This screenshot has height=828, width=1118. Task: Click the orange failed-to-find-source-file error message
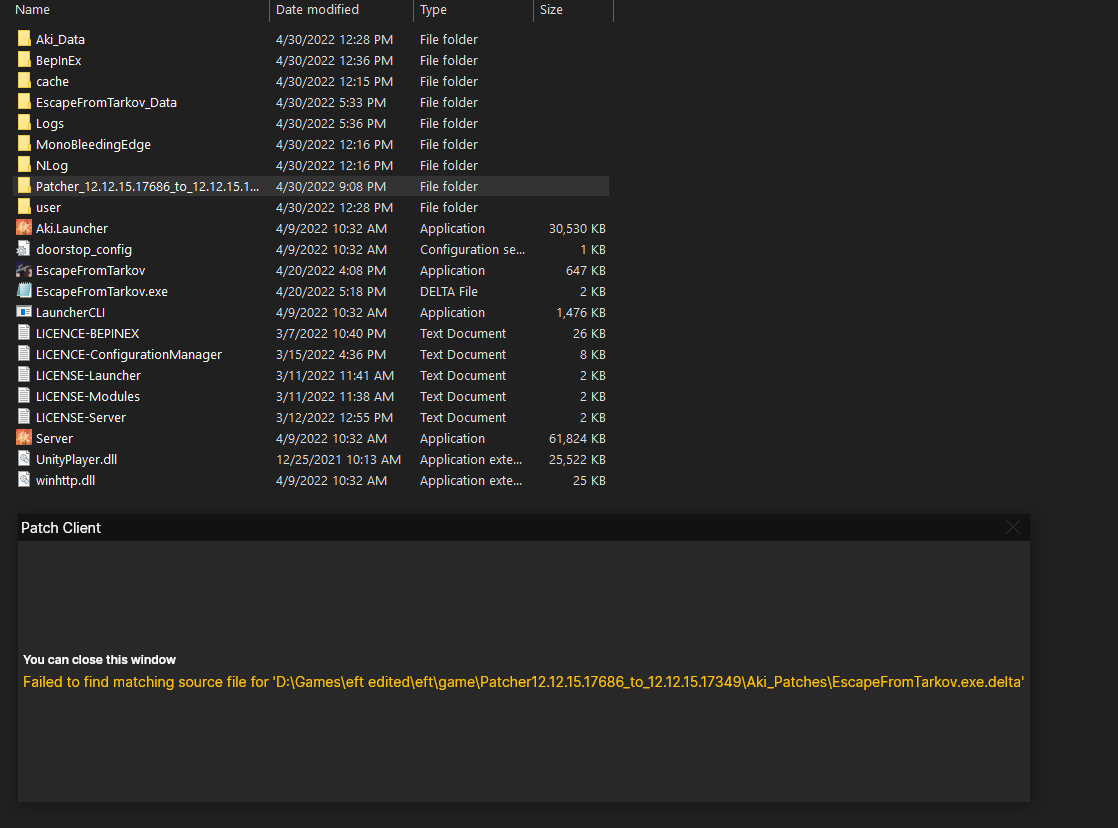[x=523, y=682]
